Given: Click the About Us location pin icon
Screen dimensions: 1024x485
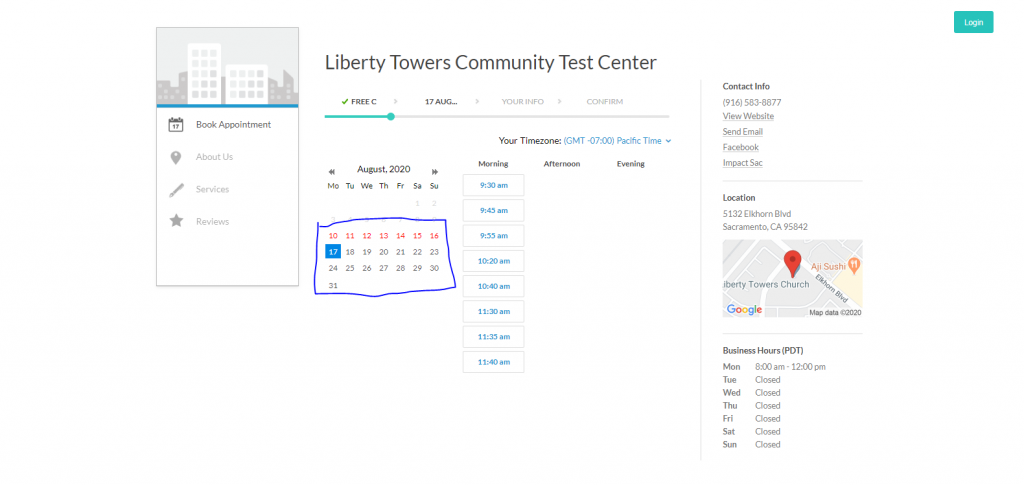Looking at the screenshot, I should coord(176,157).
